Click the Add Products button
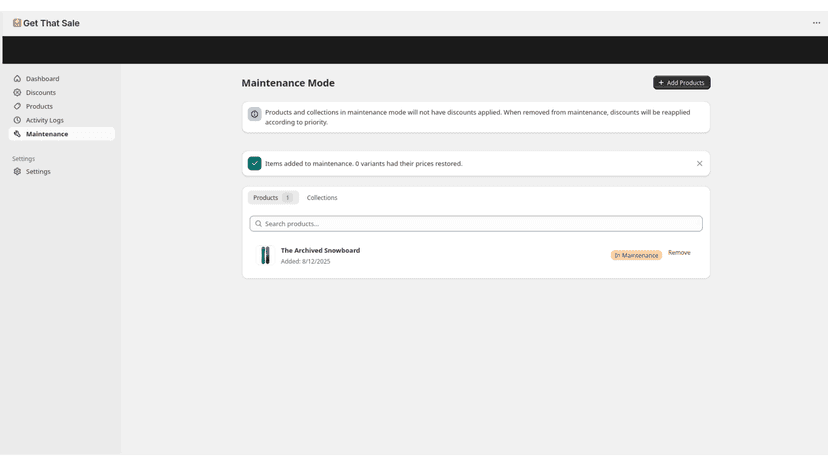The width and height of the screenshot is (828, 466). (x=681, y=82)
